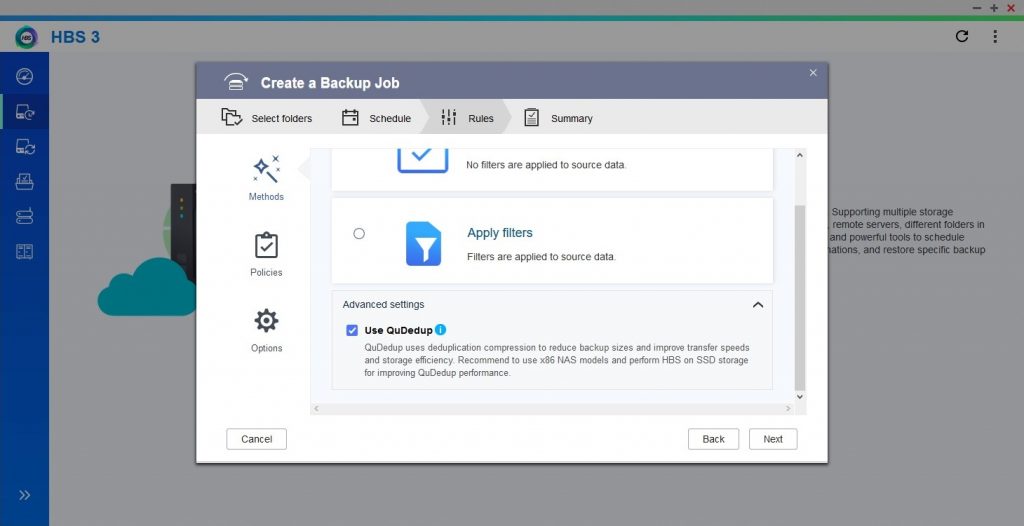This screenshot has width=1024, height=526.
Task: Uncheck the Use QuDedup checkbox
Action: (352, 331)
